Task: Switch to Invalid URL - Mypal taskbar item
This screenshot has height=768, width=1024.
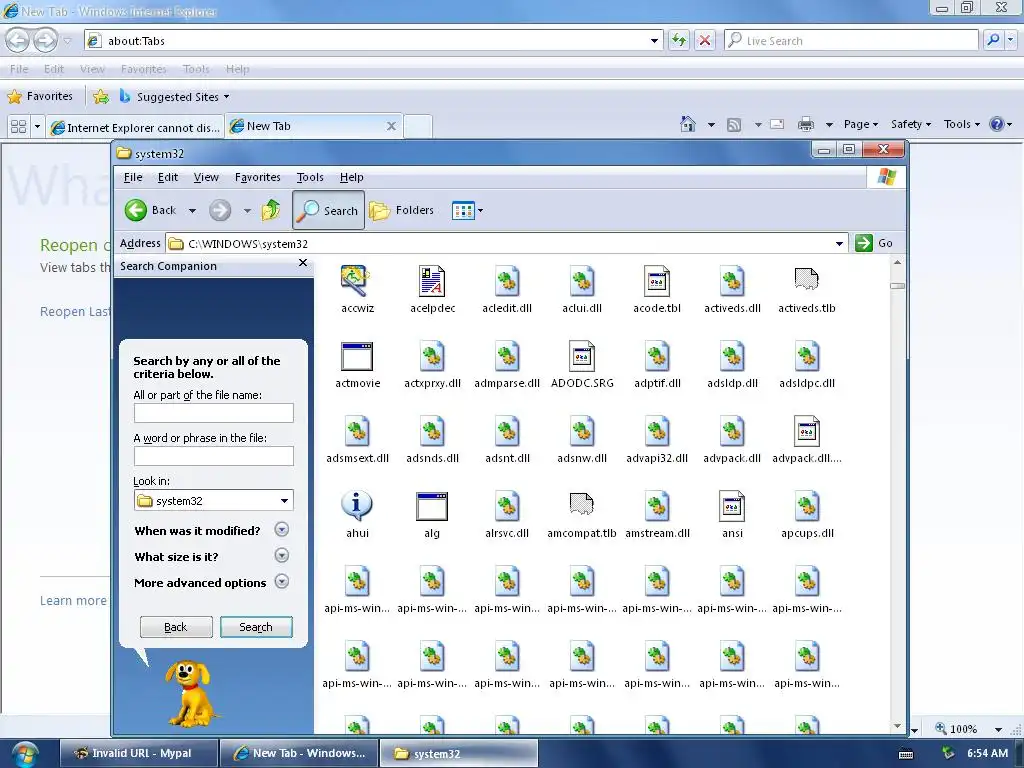Action: pos(138,753)
